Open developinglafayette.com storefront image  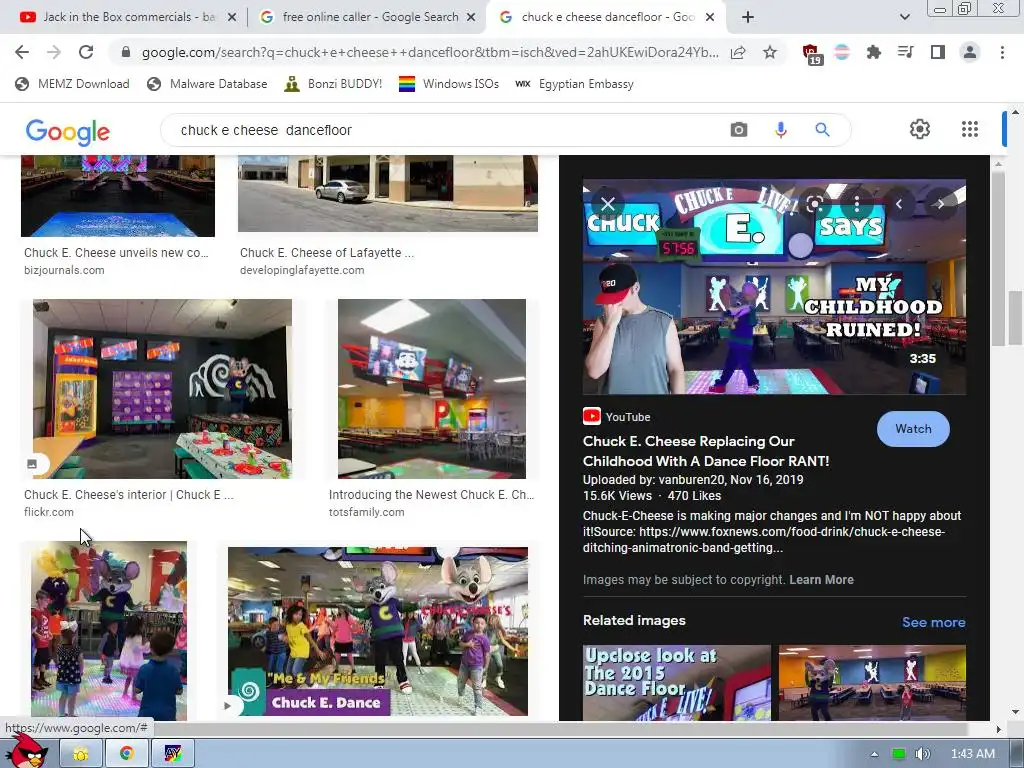[387, 193]
